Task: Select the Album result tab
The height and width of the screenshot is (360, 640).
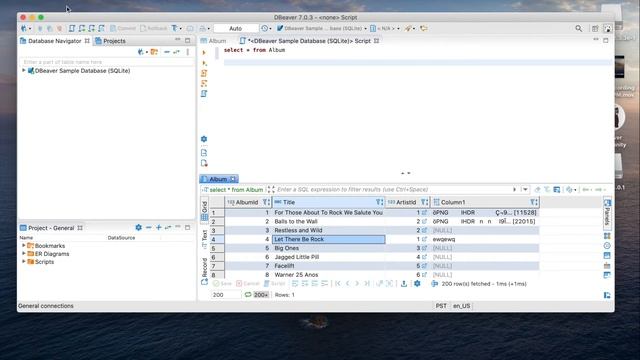Action: [219, 179]
